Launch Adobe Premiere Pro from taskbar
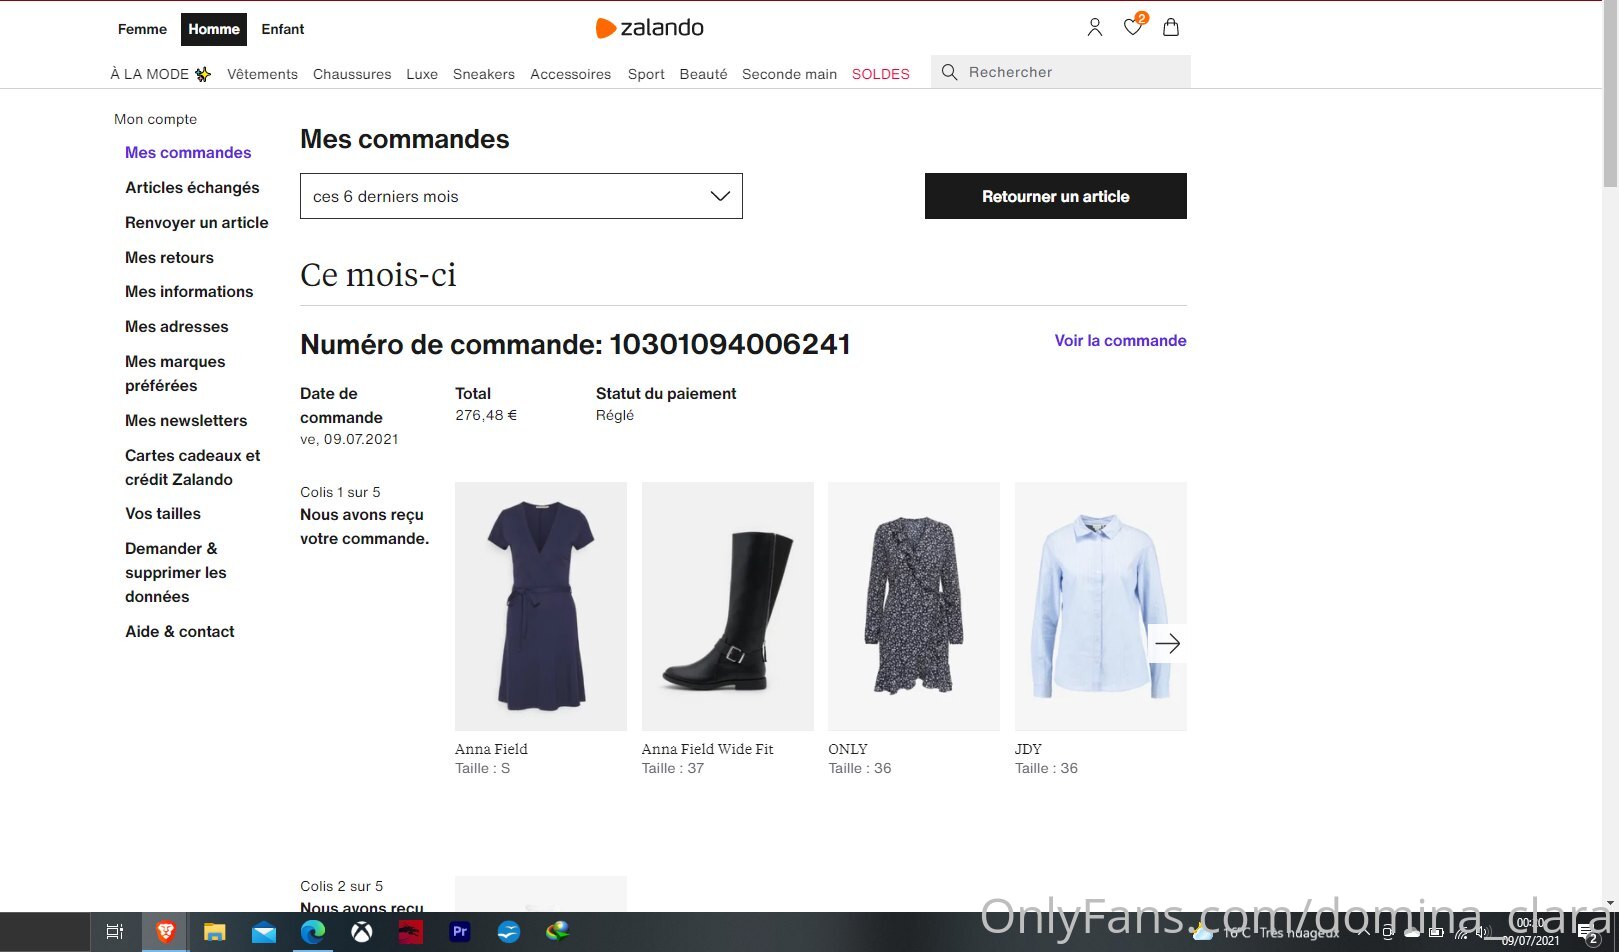The height and width of the screenshot is (952, 1619). pyautogui.click(x=460, y=932)
